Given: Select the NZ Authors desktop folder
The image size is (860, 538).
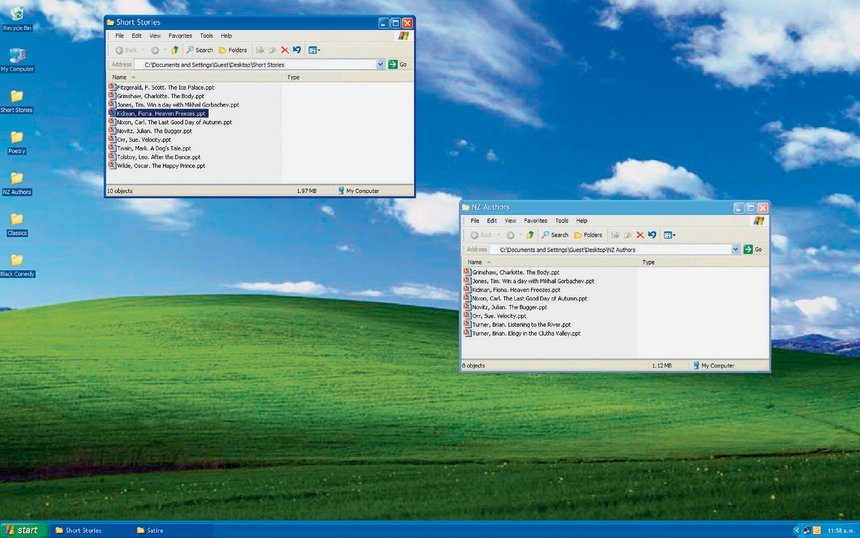Looking at the screenshot, I should coord(17,183).
